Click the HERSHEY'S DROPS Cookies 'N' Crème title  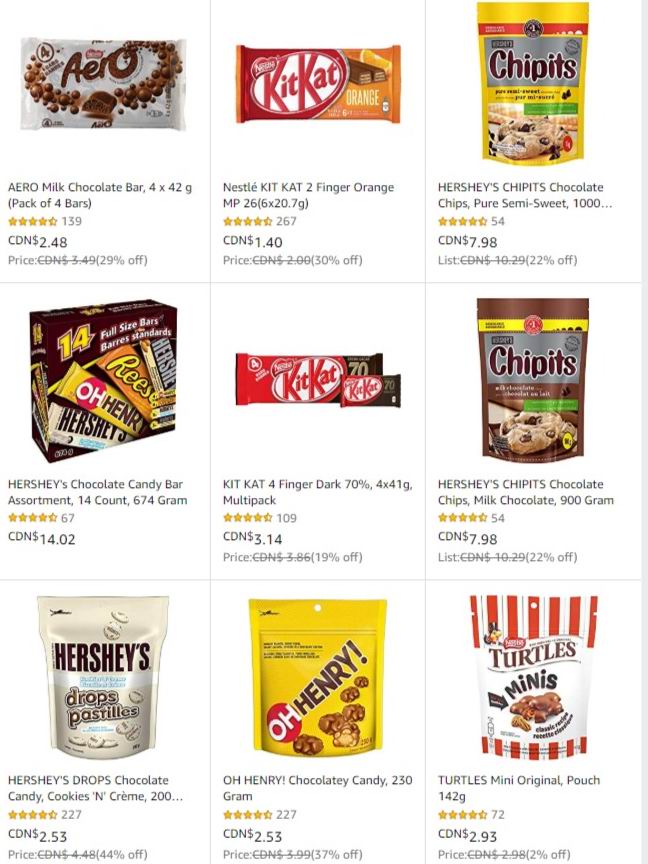(x=95, y=788)
